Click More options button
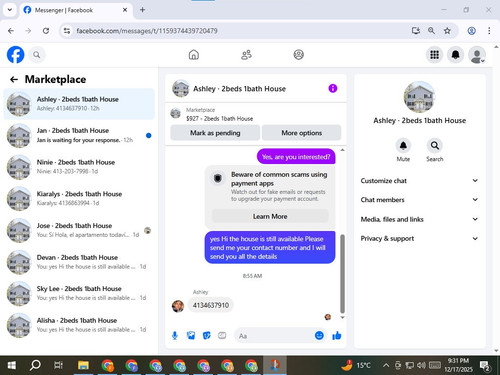500x375 pixels. click(x=302, y=133)
